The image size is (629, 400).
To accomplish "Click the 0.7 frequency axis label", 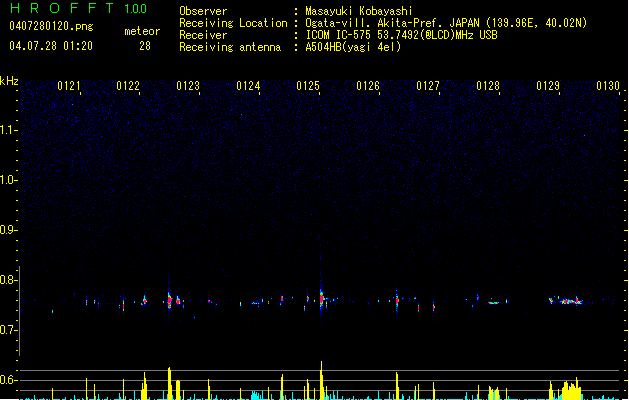I will click(x=7, y=330).
